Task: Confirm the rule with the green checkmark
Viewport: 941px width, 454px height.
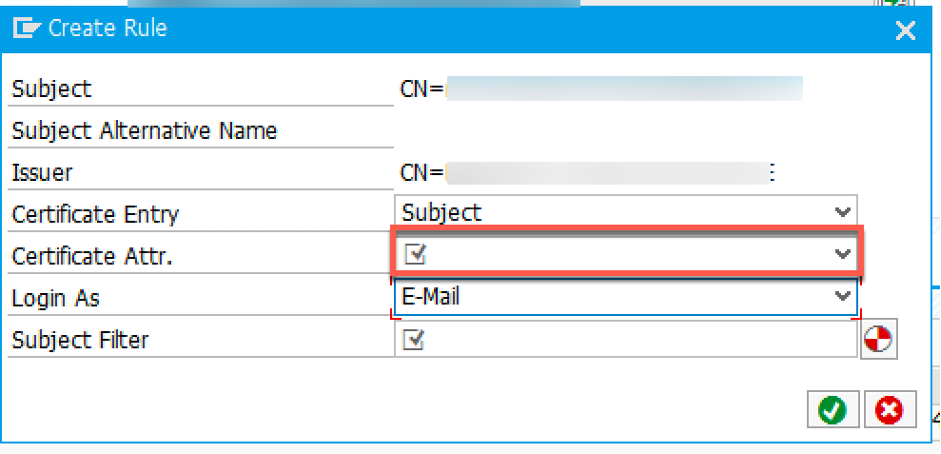Action: (x=833, y=410)
